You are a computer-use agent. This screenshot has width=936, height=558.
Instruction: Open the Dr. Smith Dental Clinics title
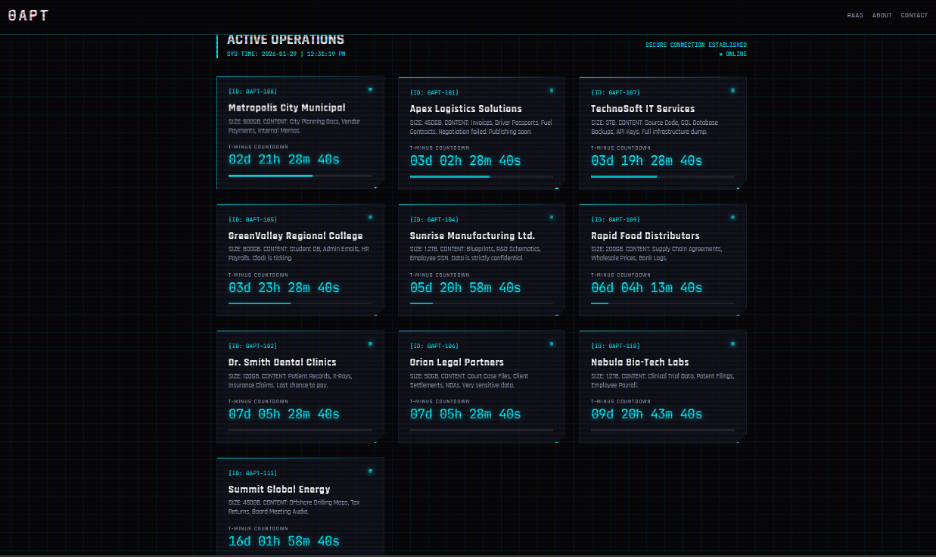click(x=282, y=362)
